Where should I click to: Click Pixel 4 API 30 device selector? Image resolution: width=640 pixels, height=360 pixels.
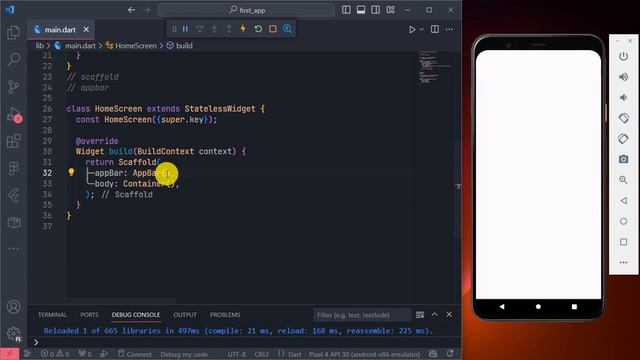click(x=364, y=354)
